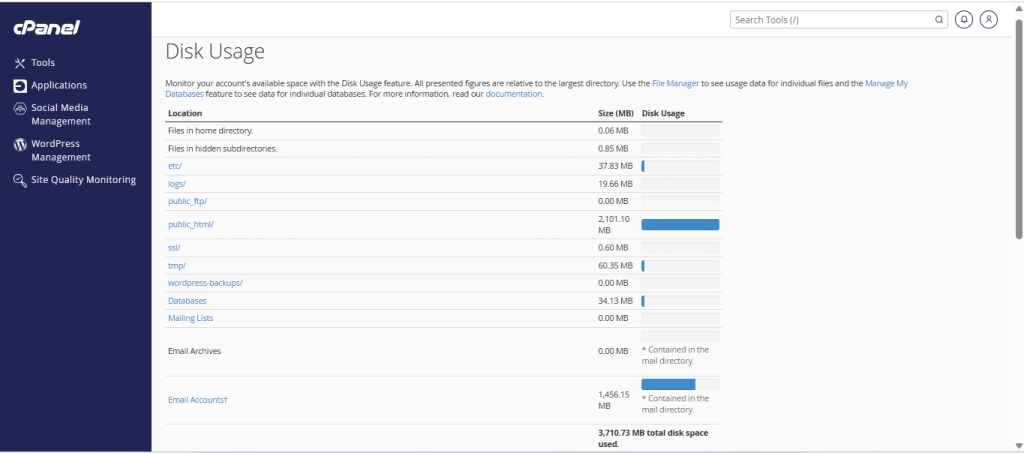
Task: Click the vertical page scrollbar
Action: click(x=1018, y=140)
